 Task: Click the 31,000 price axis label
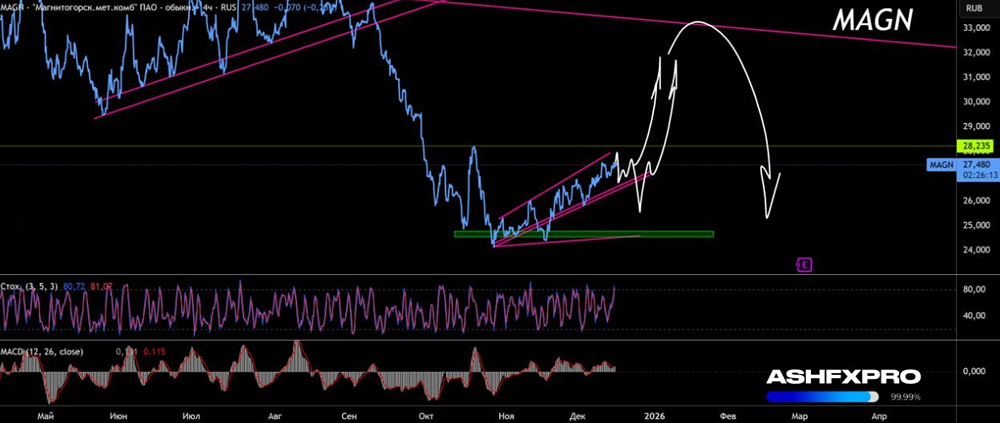pyautogui.click(x=976, y=77)
